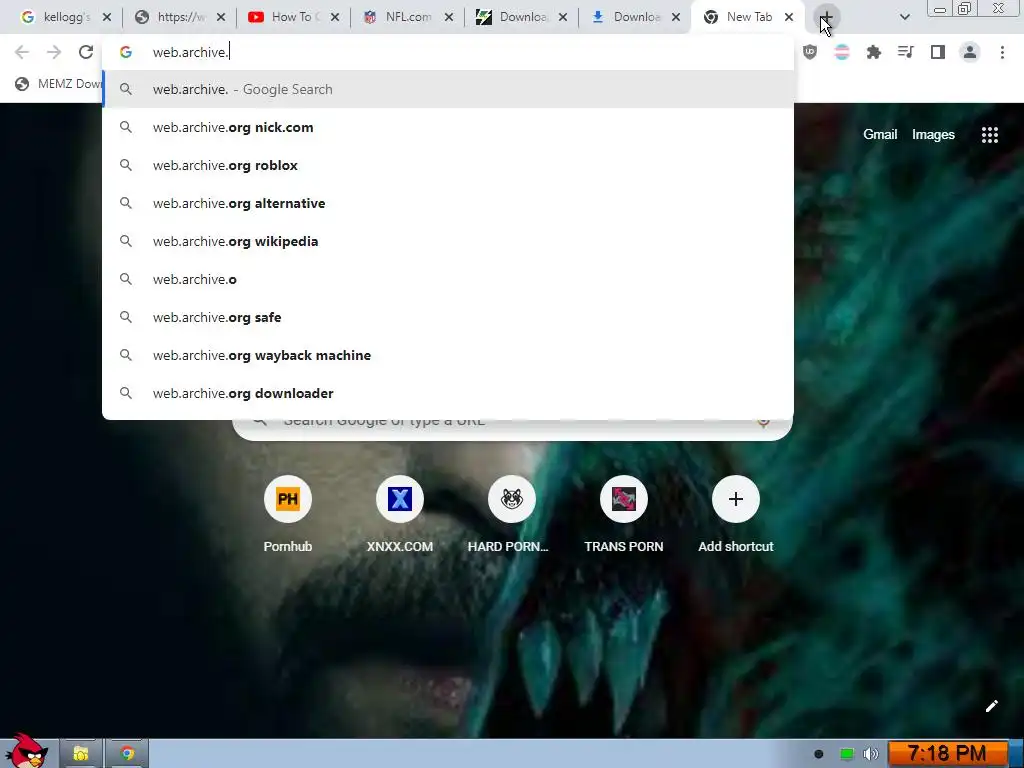Select suggestion 'web.archive.org alternative'

(448, 203)
